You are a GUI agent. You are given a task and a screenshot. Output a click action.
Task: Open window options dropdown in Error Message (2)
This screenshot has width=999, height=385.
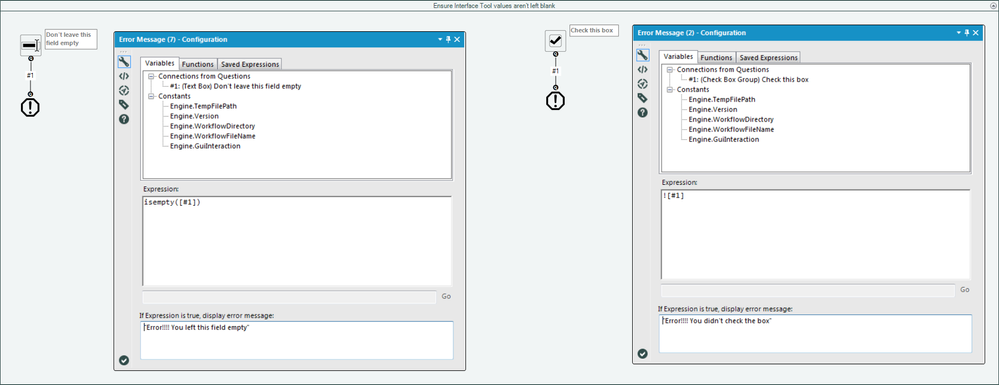[959, 33]
